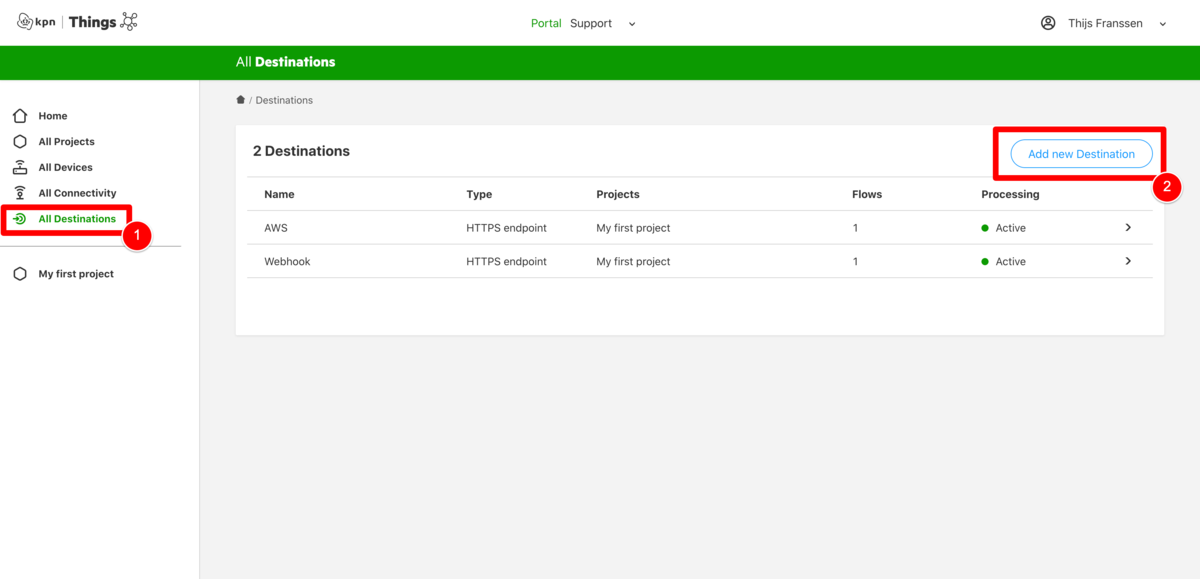Image resolution: width=1200 pixels, height=579 pixels.
Task: Click the All Destinations arrow icon
Action: (20, 219)
